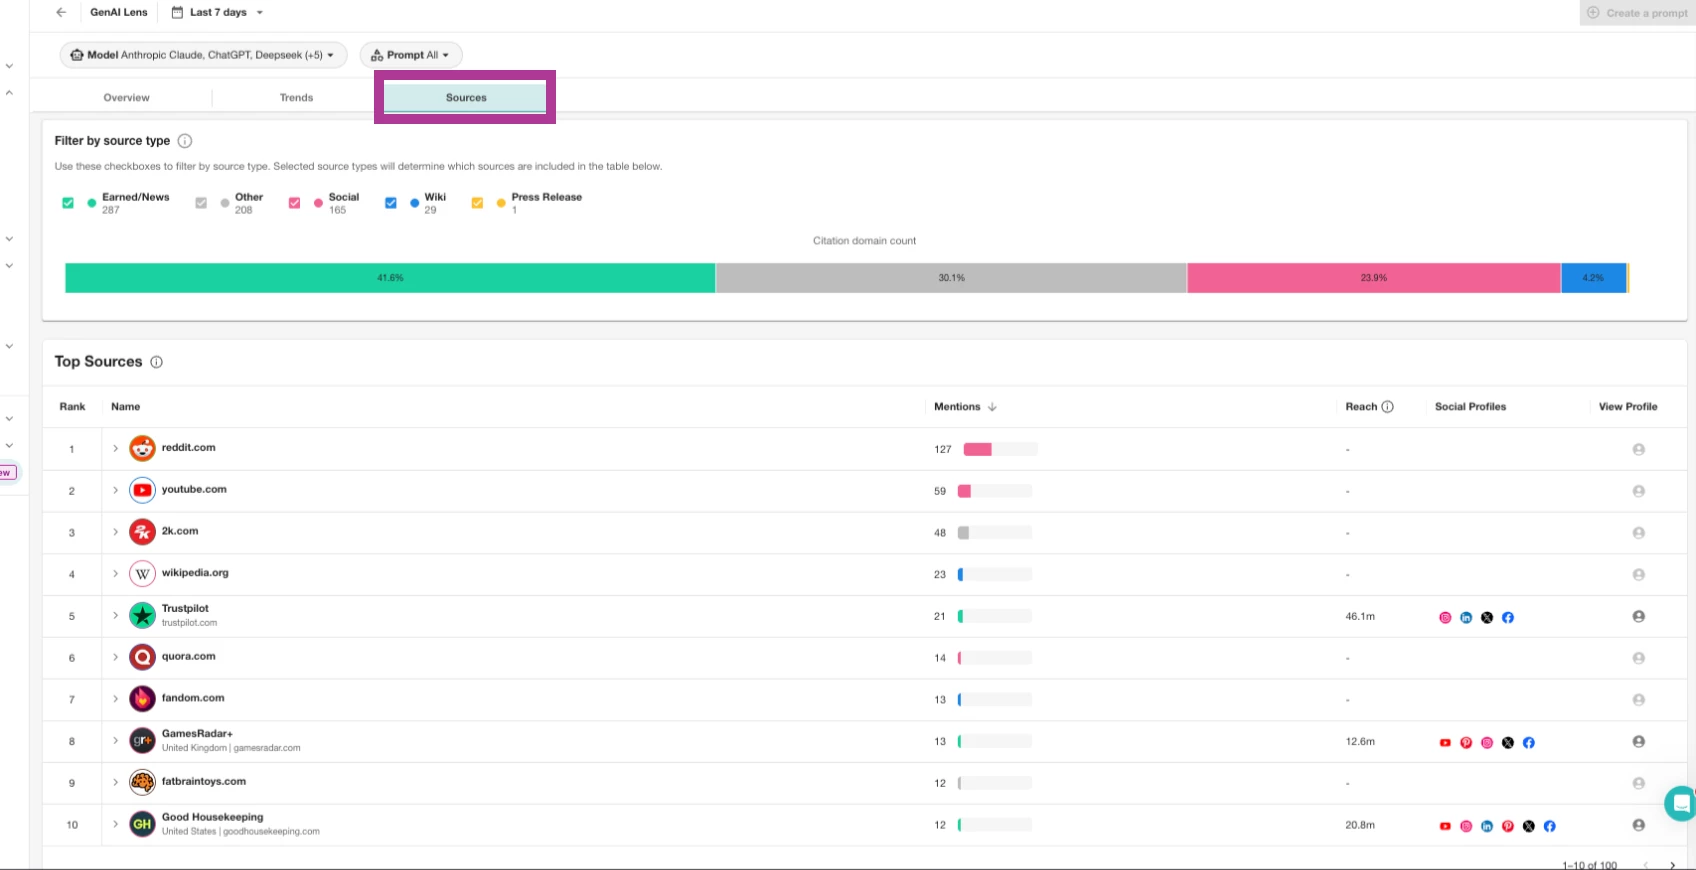Open Good Housekeeping LinkedIn profile icon
The height and width of the screenshot is (870, 1696).
1487,827
